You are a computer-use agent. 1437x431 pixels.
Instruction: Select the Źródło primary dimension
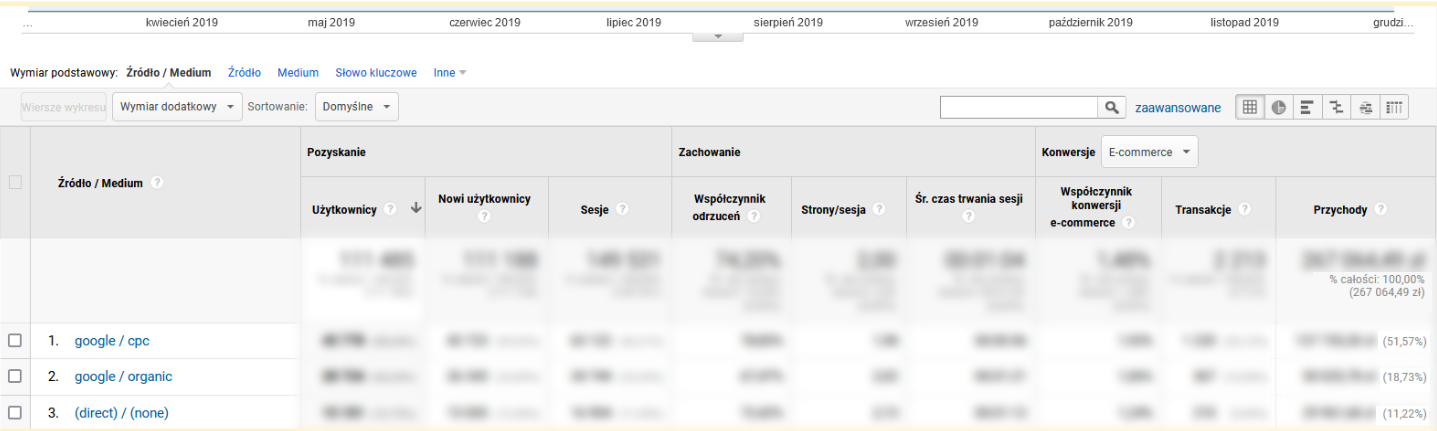(244, 73)
